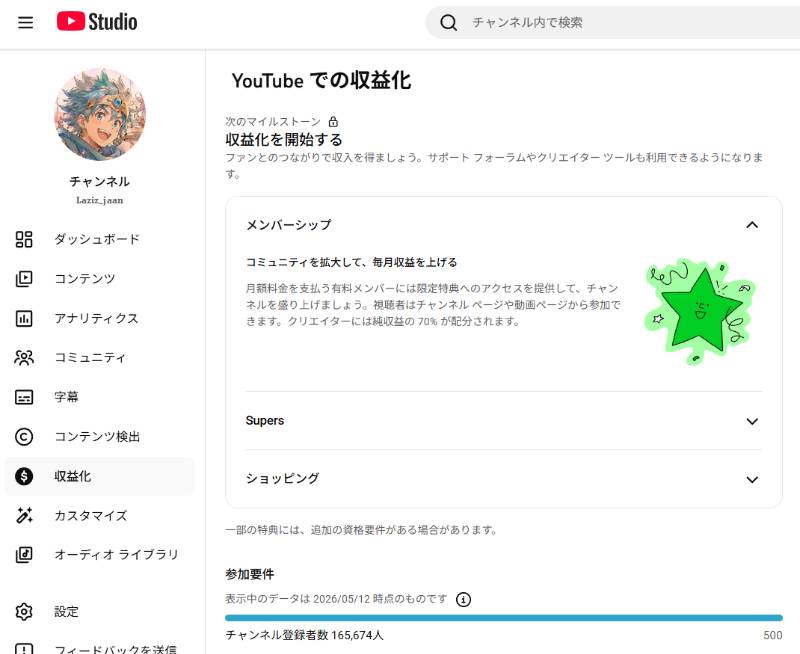Click the lock icon beside 次のマイルストーン
800x654 pixels.
point(333,121)
